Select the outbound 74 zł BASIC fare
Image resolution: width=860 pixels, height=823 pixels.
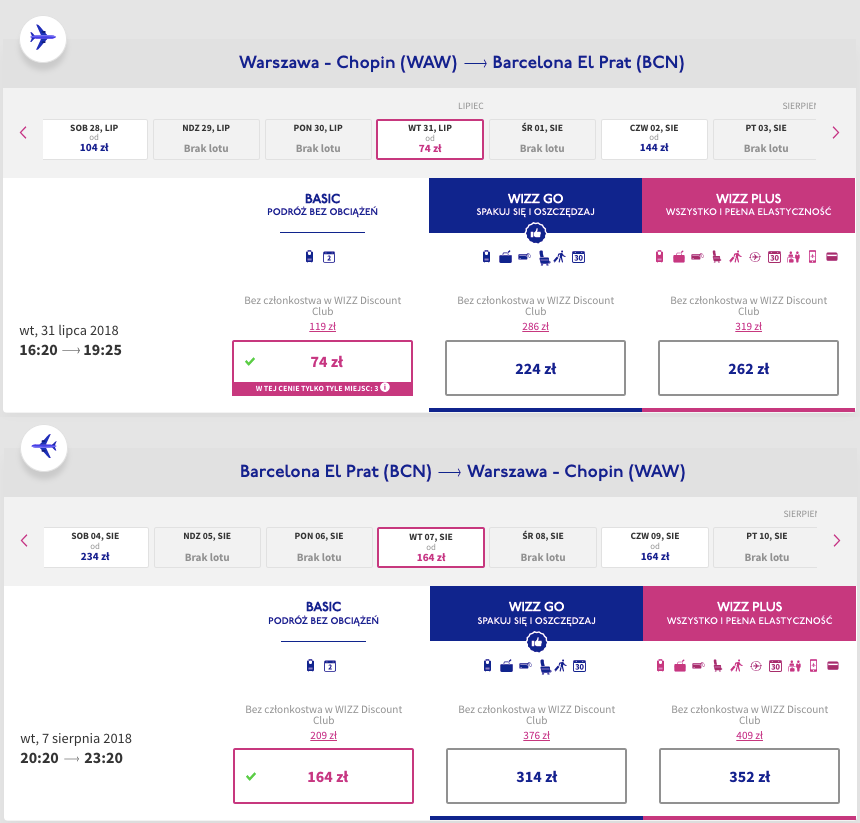[322, 362]
